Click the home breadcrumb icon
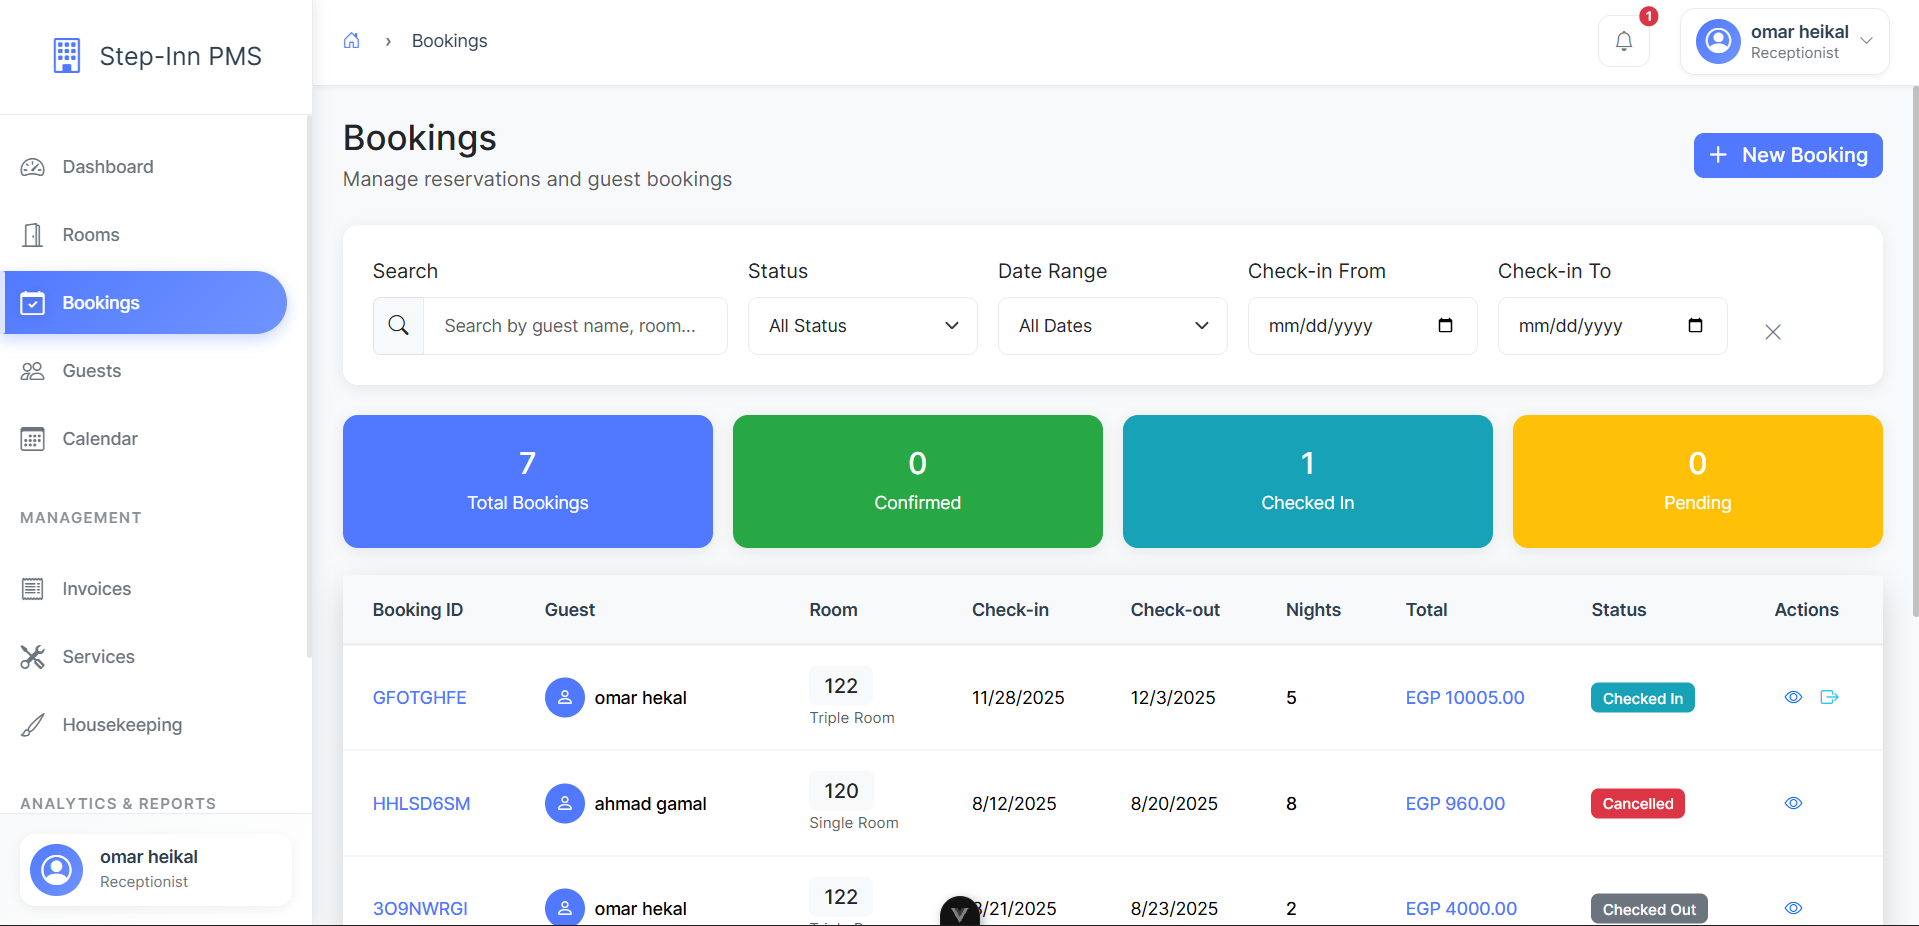The image size is (1919, 926). 351,41
